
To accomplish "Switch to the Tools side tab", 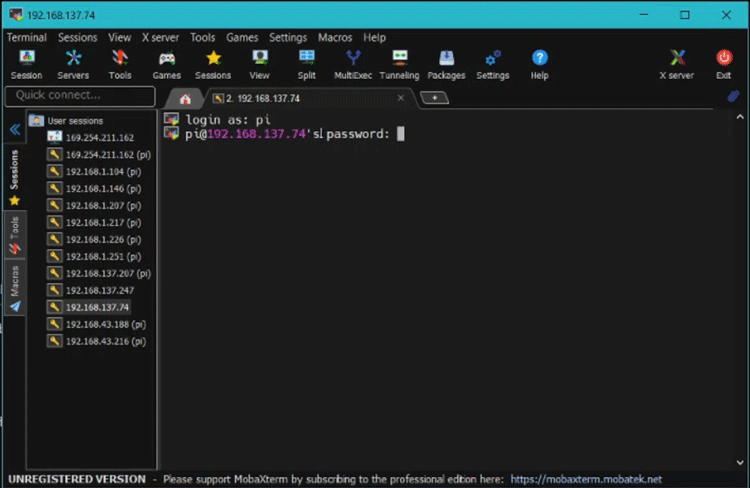I will (x=15, y=234).
